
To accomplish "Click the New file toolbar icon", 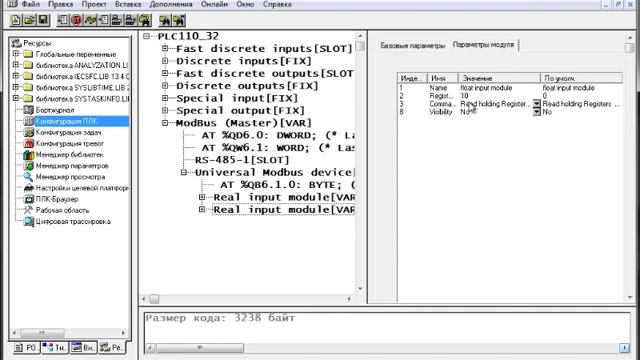I will point(16,20).
